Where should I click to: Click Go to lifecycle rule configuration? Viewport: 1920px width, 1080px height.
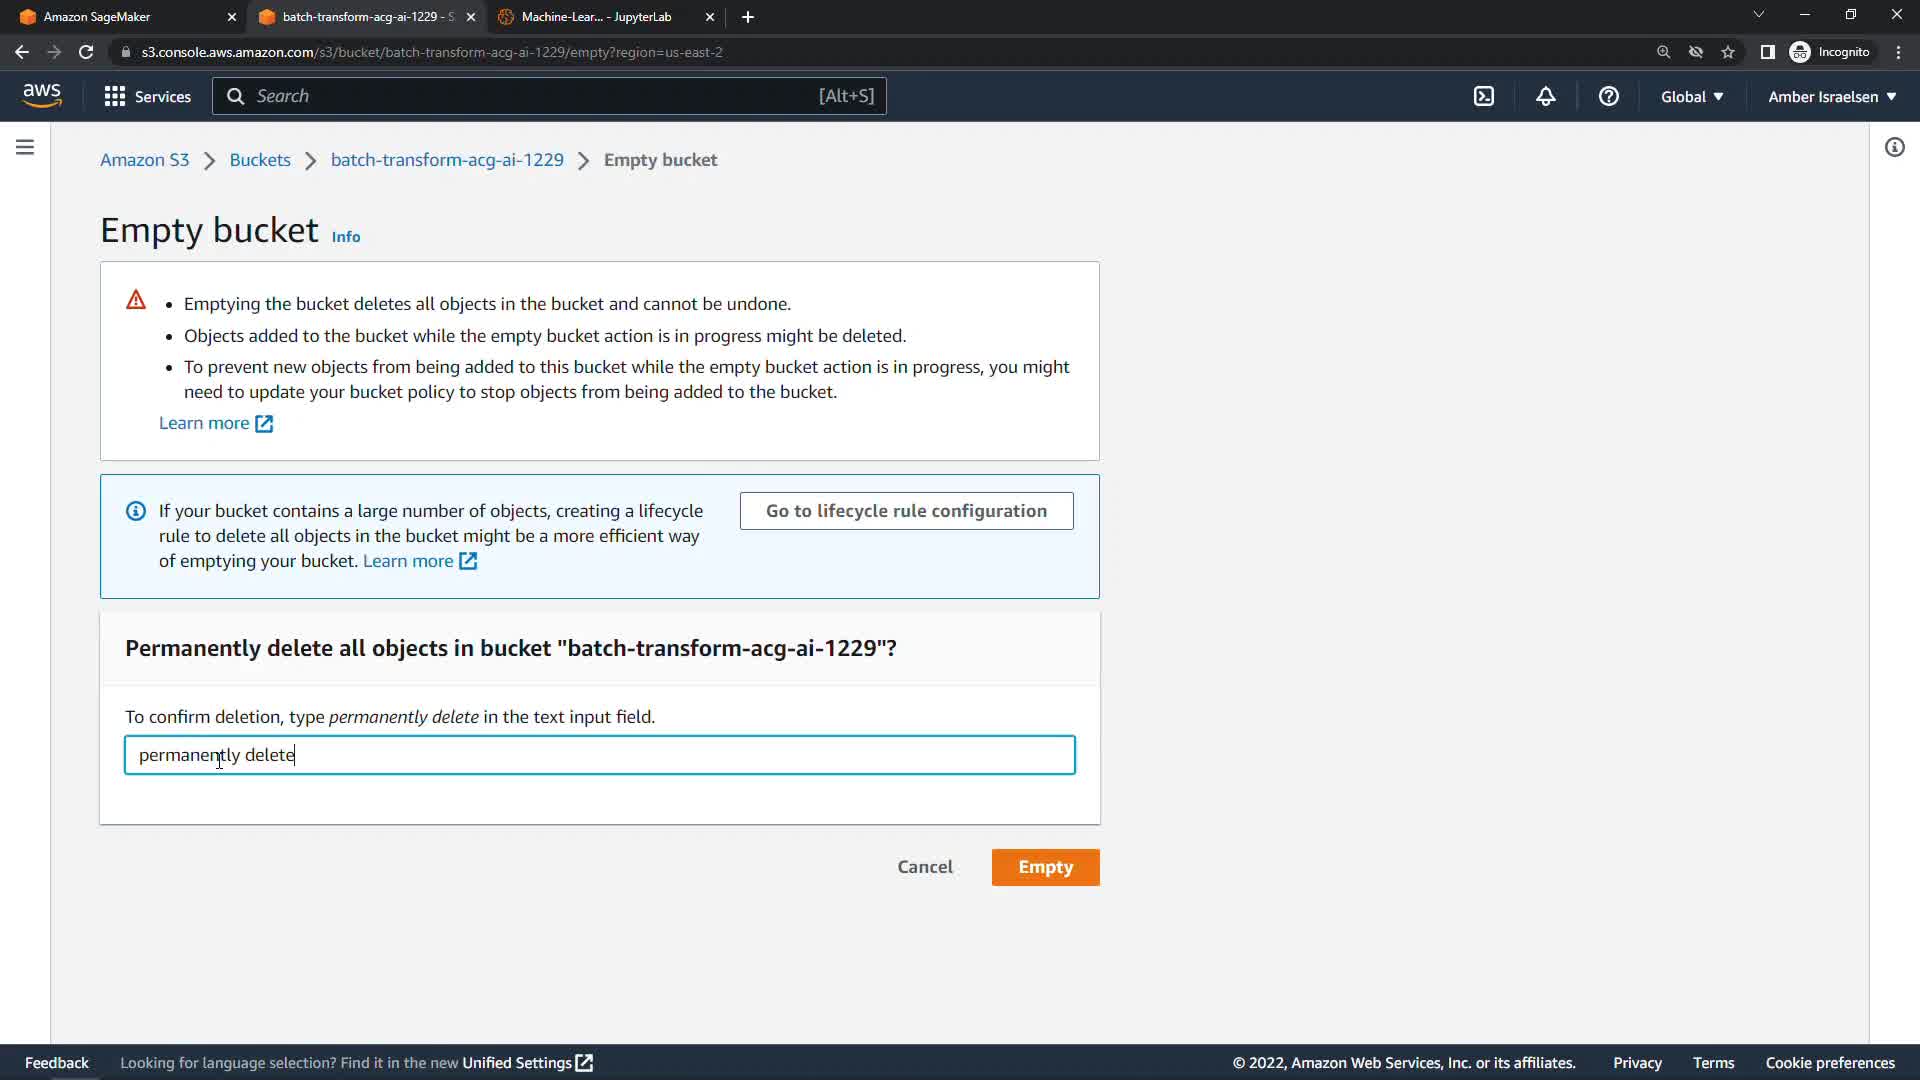click(906, 511)
